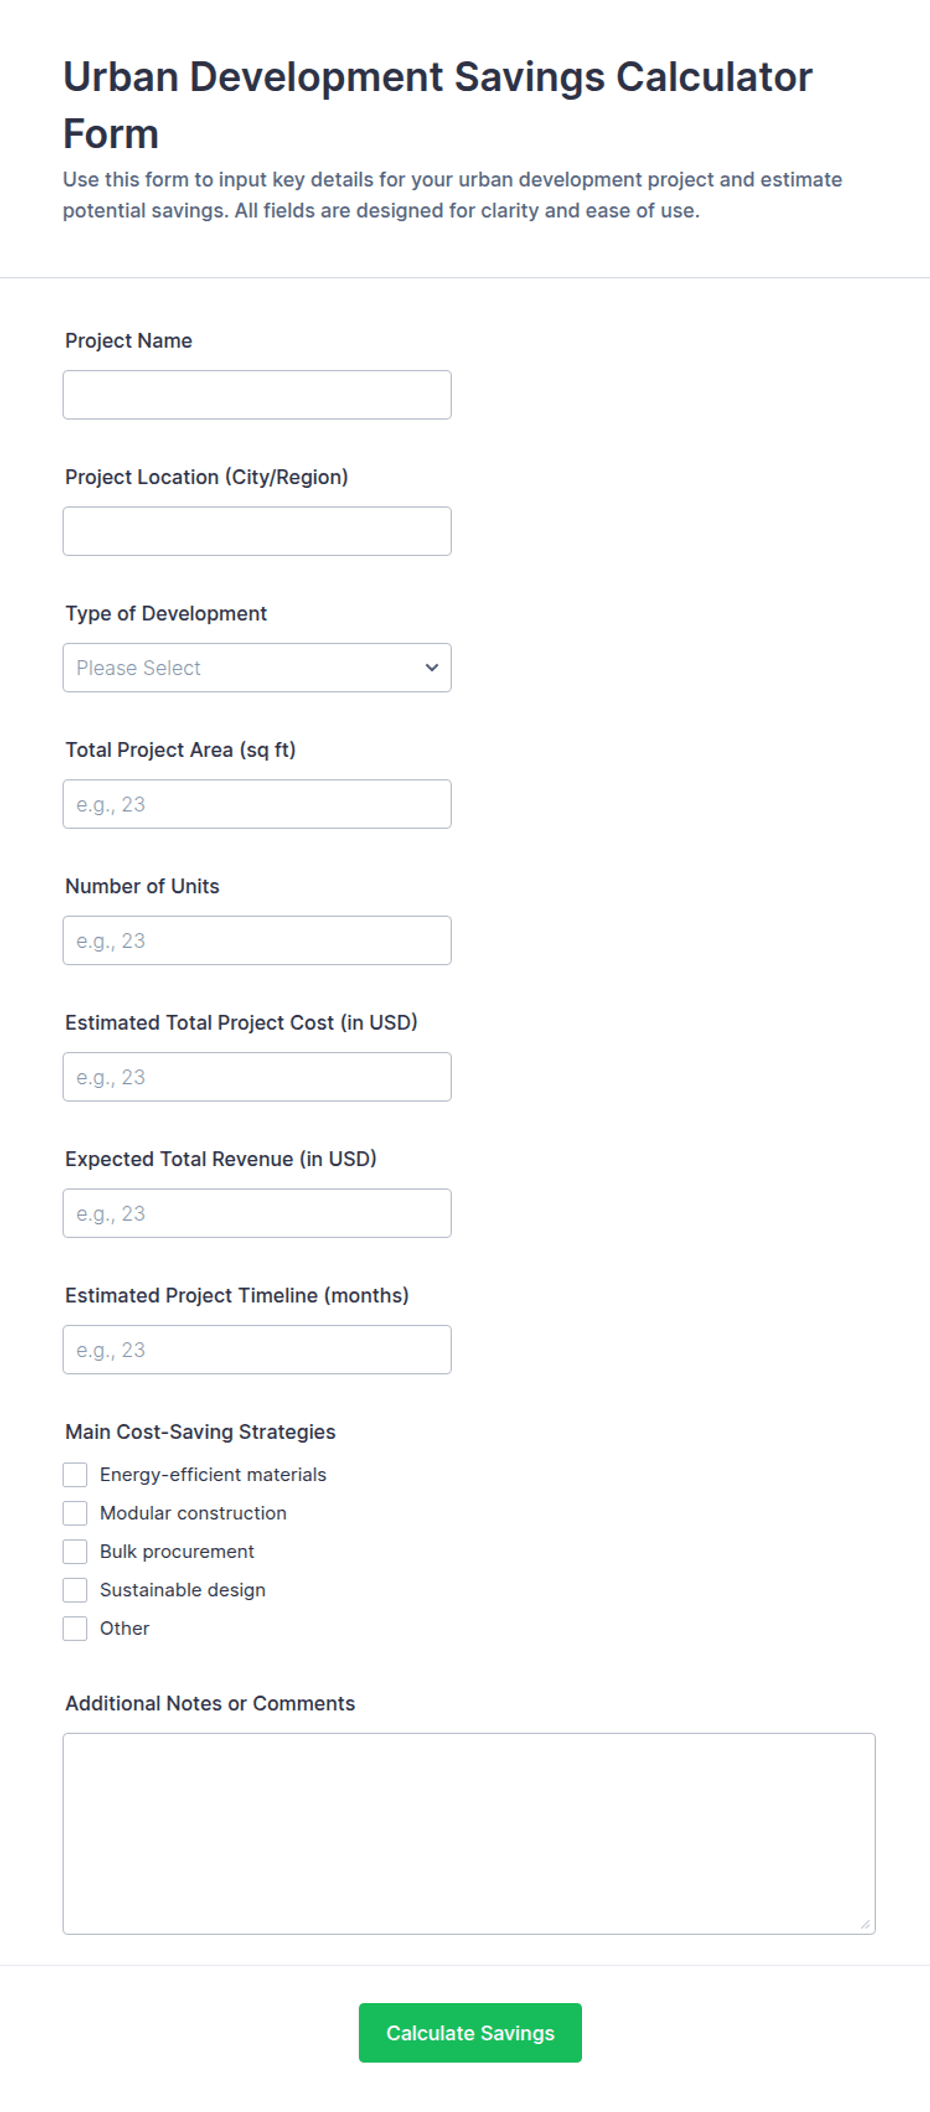Click the Sustainable design label text
This screenshot has width=930, height=2112.
(183, 1590)
